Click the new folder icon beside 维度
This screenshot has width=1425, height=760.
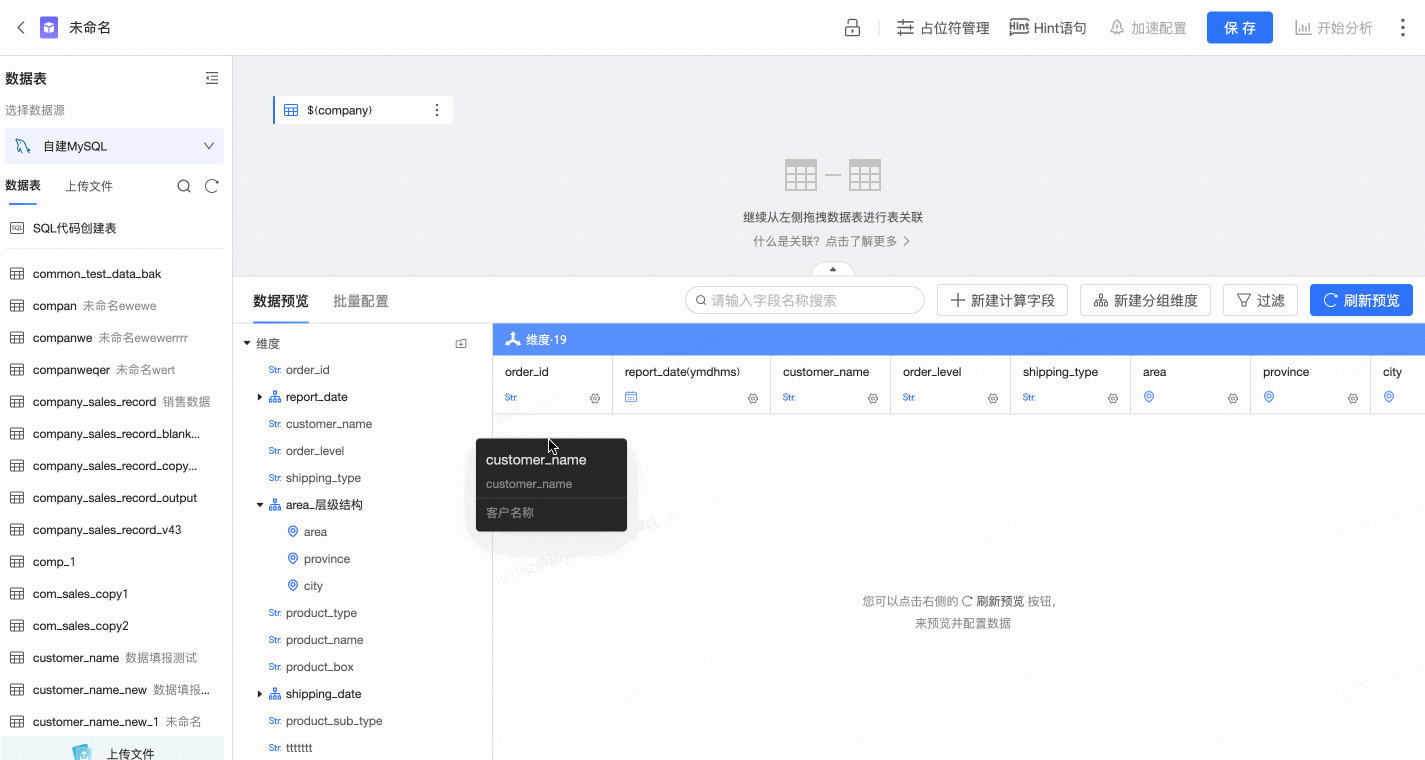click(x=461, y=344)
